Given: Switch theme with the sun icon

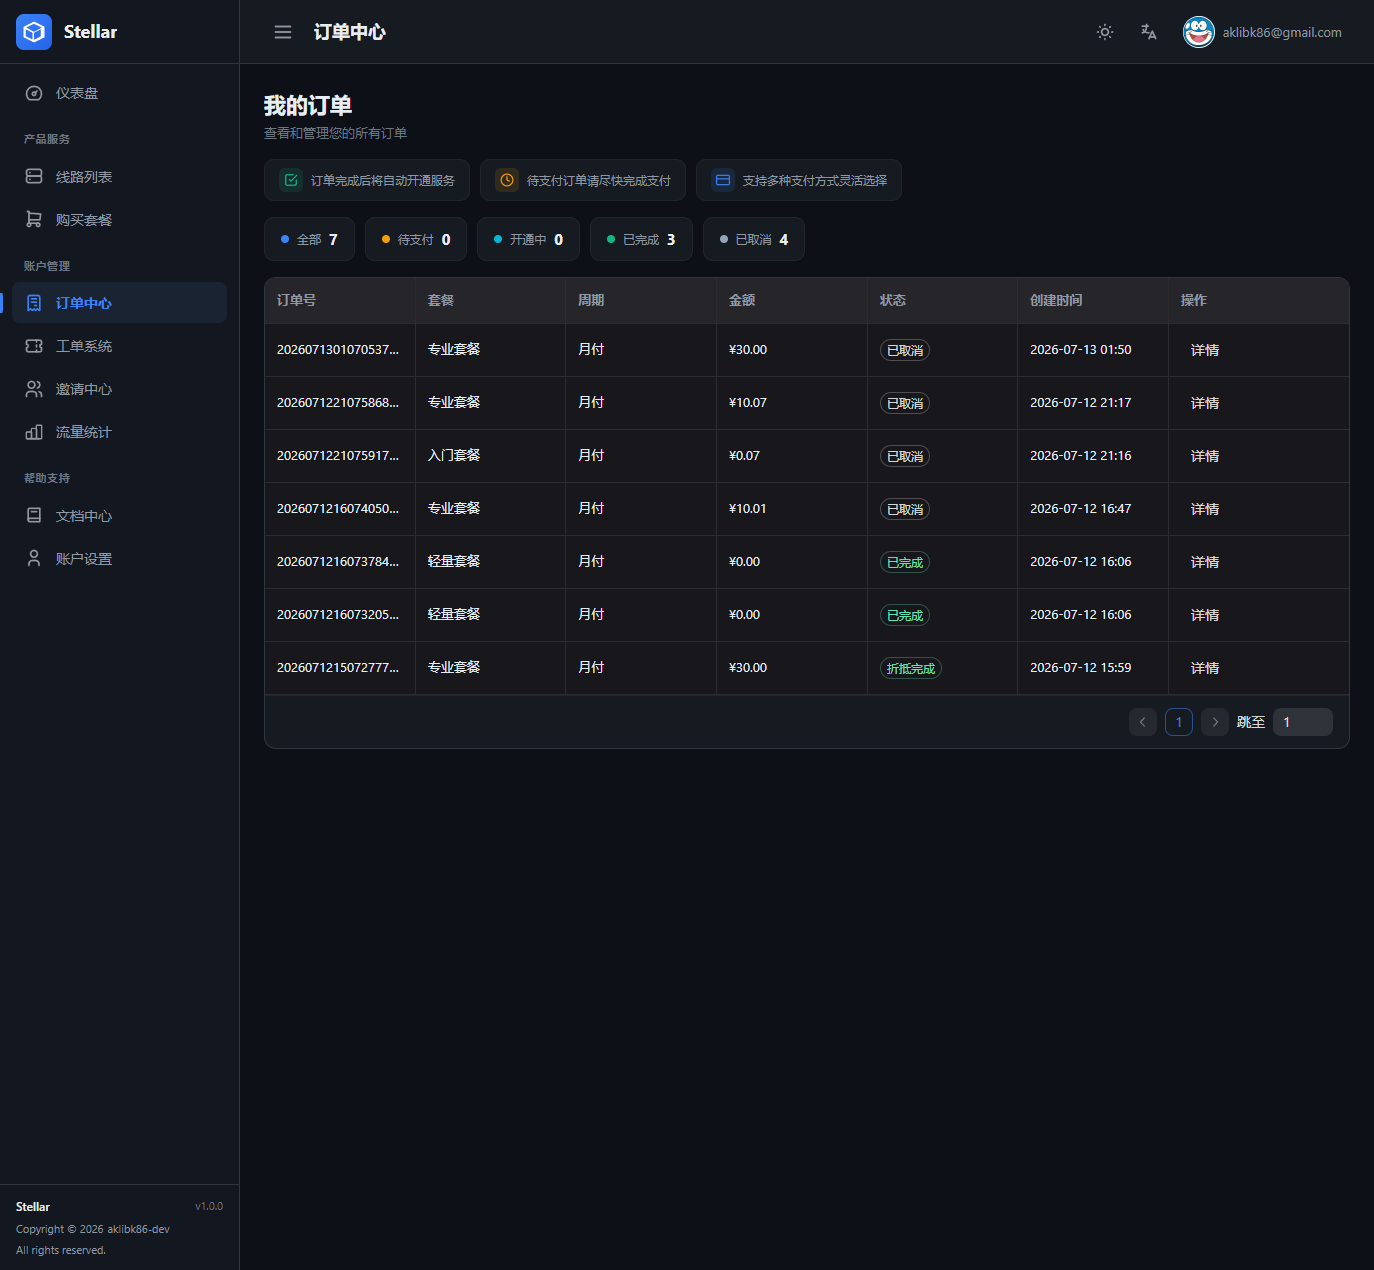Looking at the screenshot, I should (x=1105, y=32).
